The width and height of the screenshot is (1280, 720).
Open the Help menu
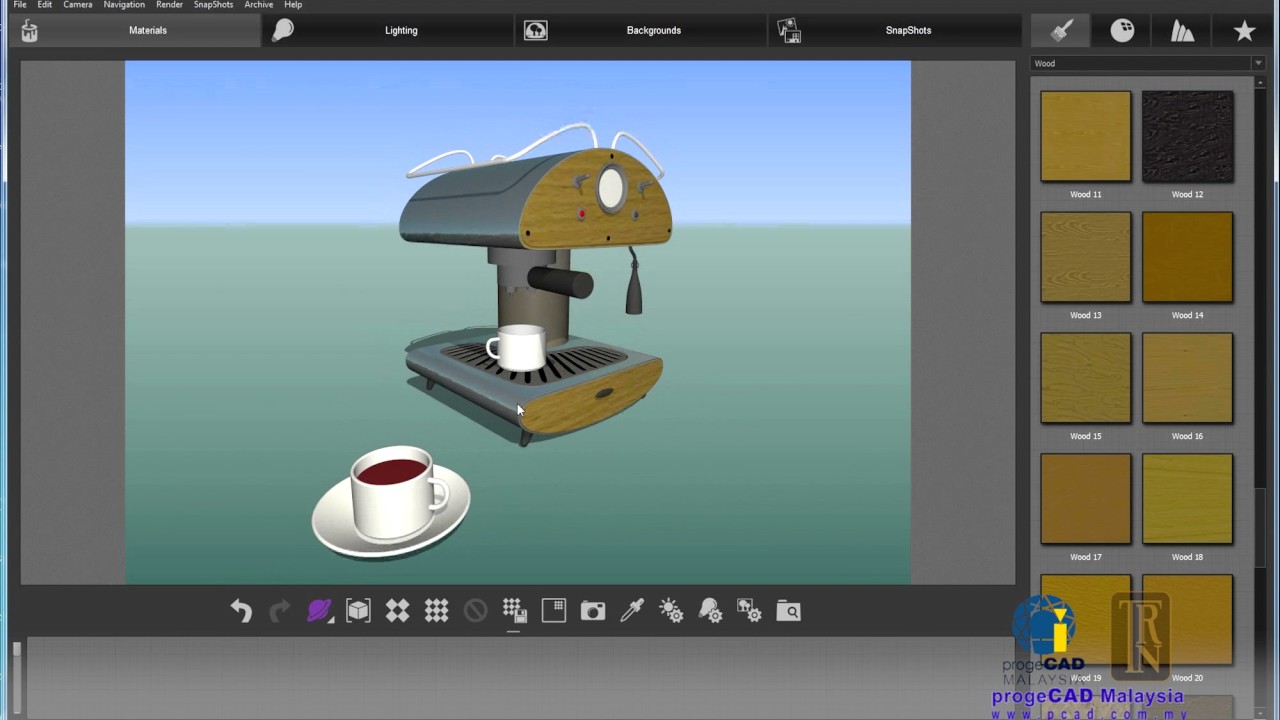(x=293, y=5)
